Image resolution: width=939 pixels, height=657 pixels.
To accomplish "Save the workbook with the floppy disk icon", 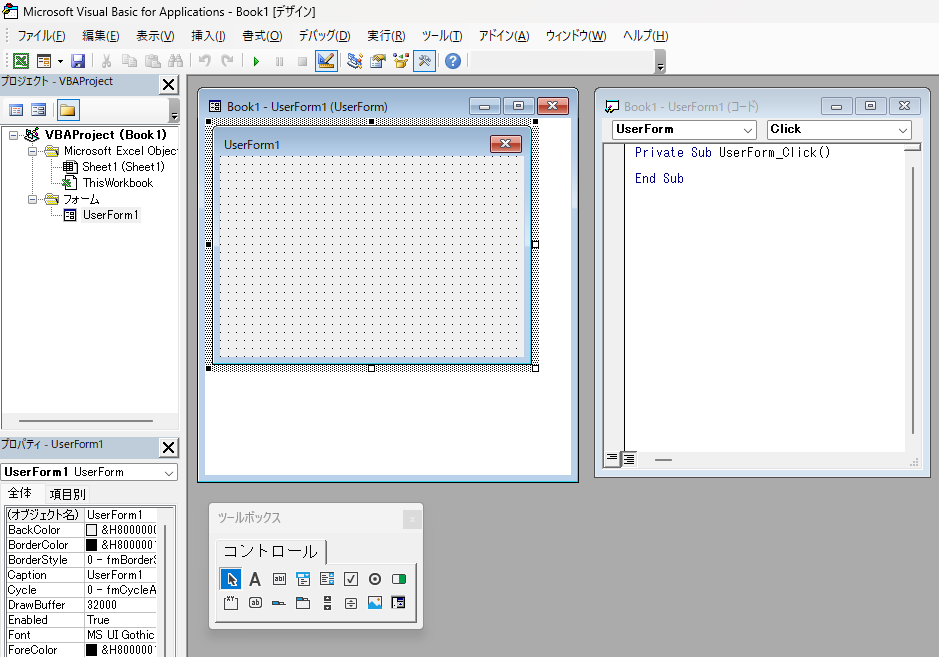I will point(78,62).
